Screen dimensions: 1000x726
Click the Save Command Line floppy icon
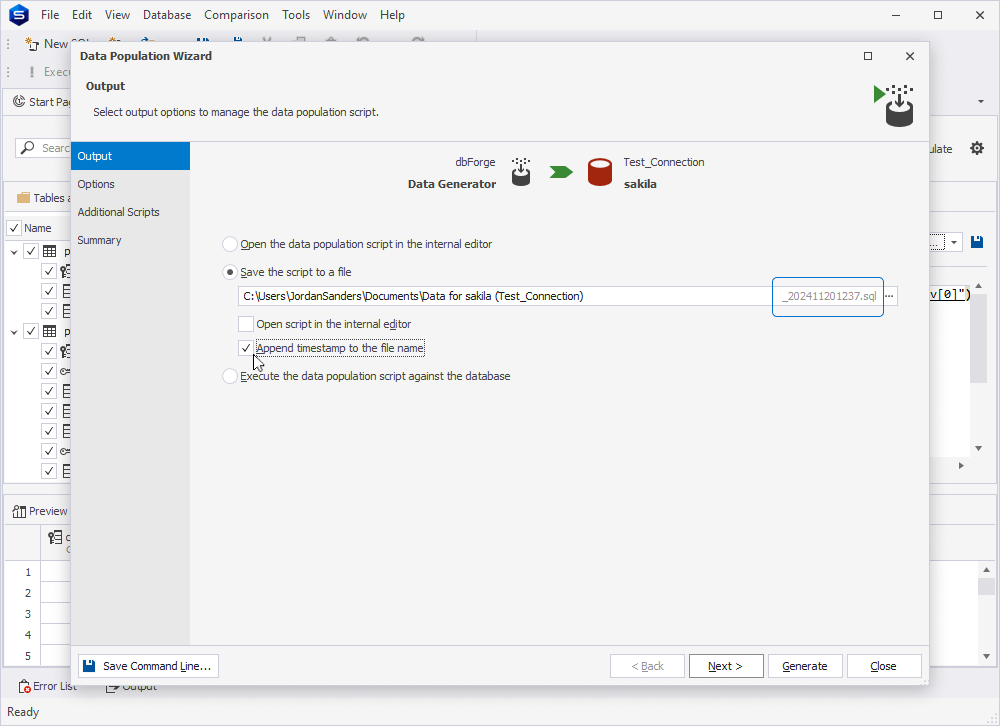click(x=89, y=666)
